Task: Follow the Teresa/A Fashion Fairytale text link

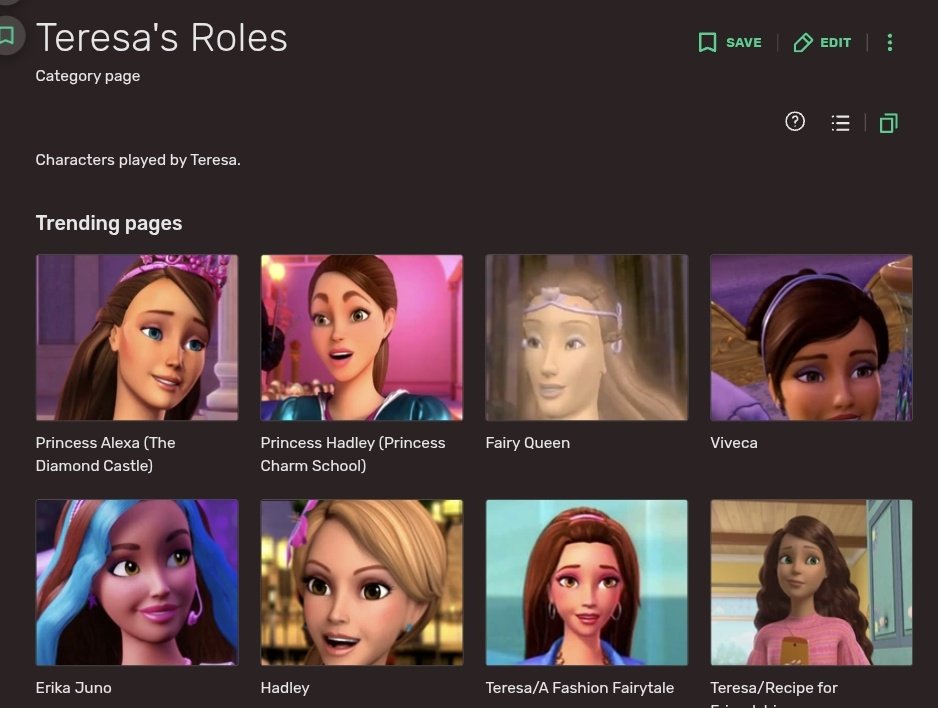Action: [x=580, y=688]
